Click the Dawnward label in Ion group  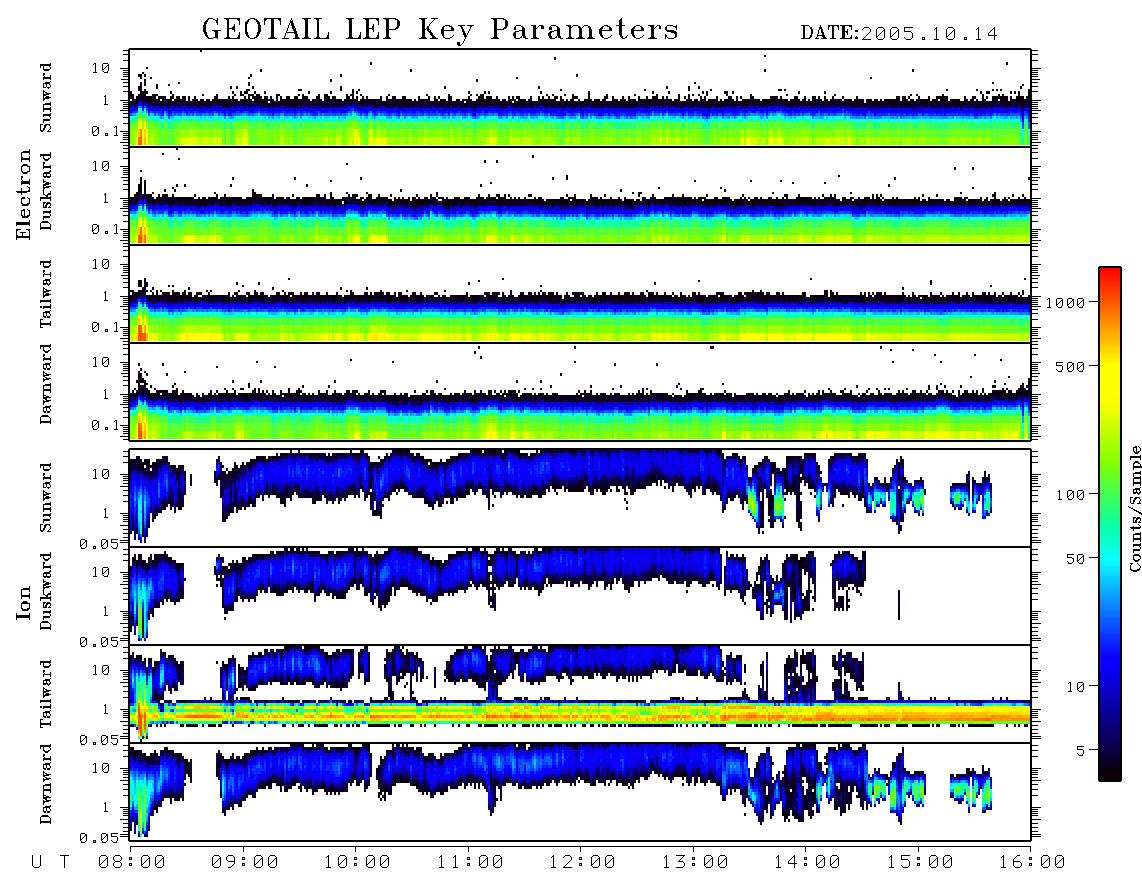point(46,785)
